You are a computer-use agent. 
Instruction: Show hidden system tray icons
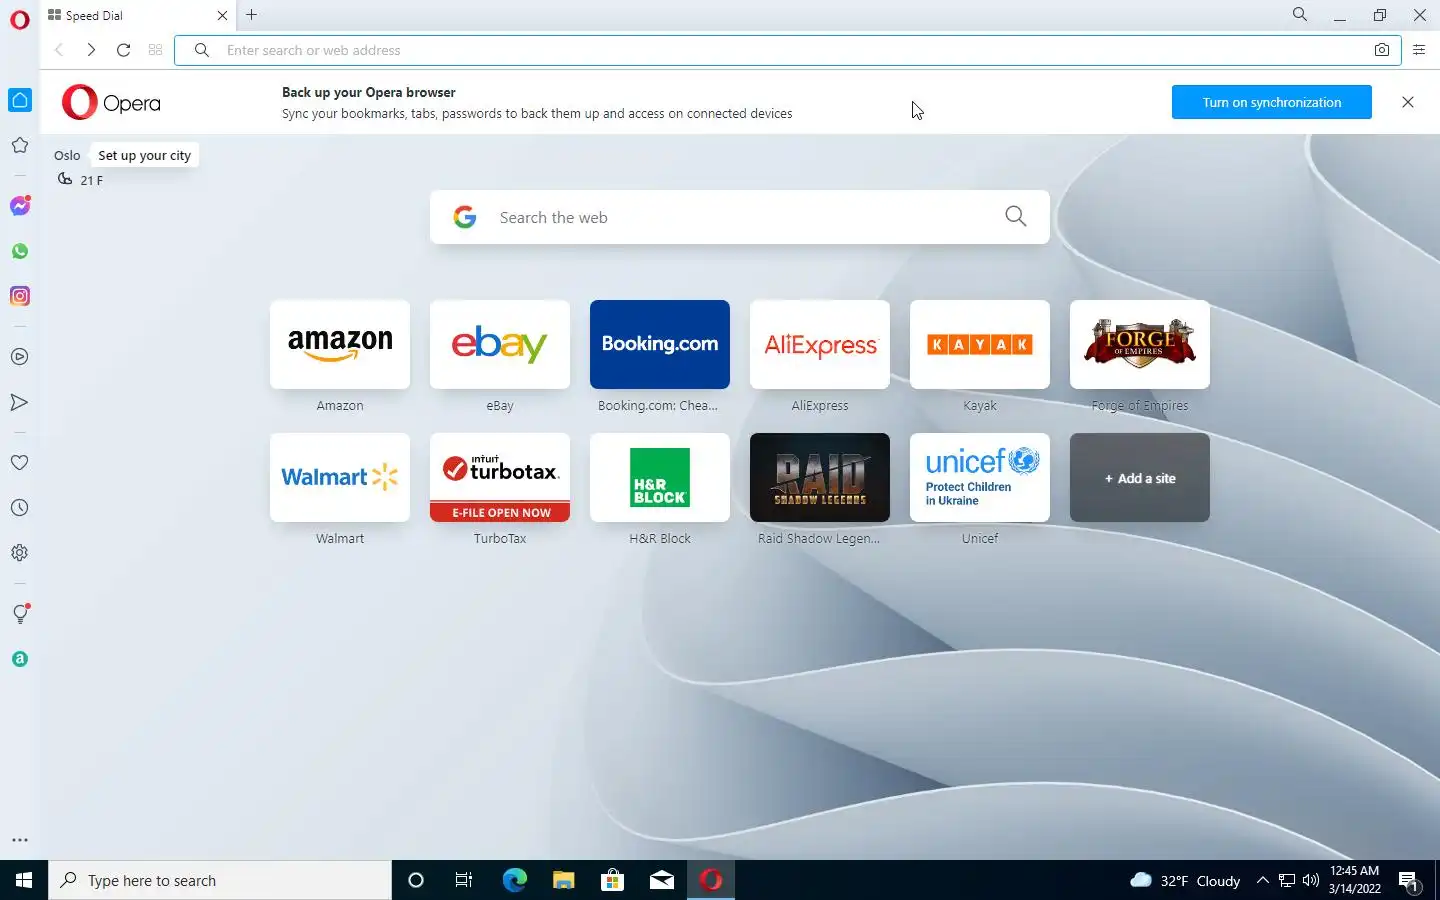[x=1262, y=880]
